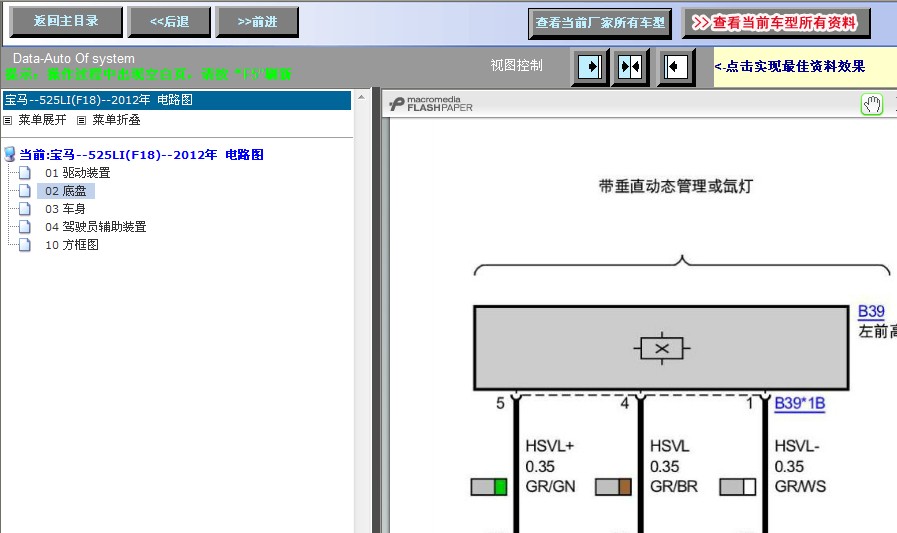Image resolution: width=897 pixels, height=533 pixels.
Task: Click the expand-right view control icon
Action: pyautogui.click(x=590, y=67)
